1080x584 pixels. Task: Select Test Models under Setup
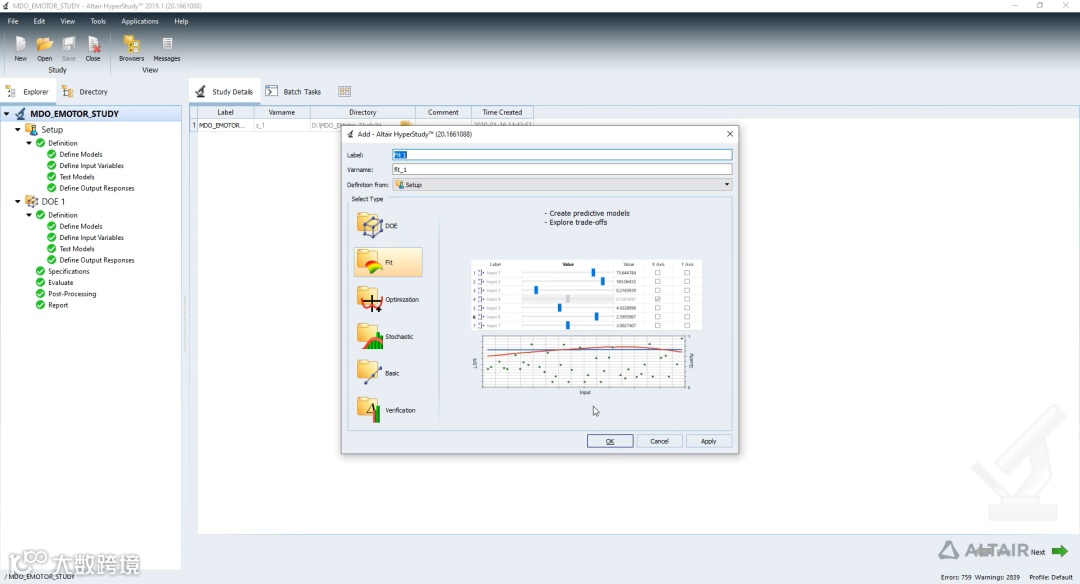pyautogui.click(x=76, y=177)
